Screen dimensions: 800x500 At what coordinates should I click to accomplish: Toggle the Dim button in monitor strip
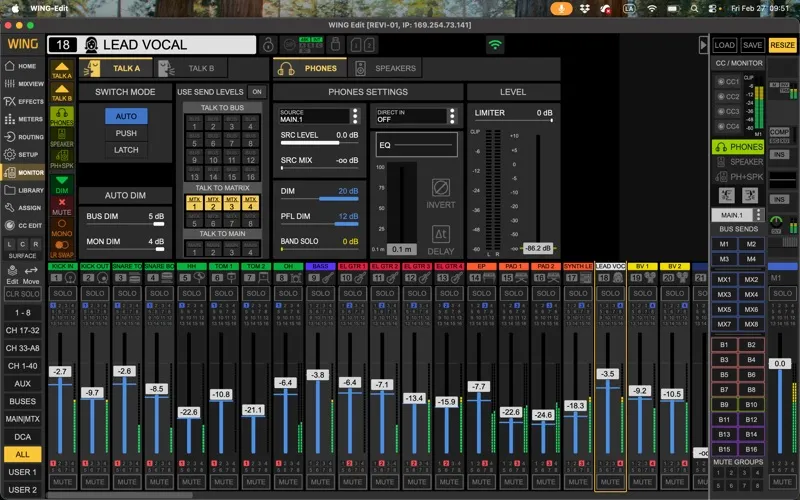pyautogui.click(x=62, y=185)
